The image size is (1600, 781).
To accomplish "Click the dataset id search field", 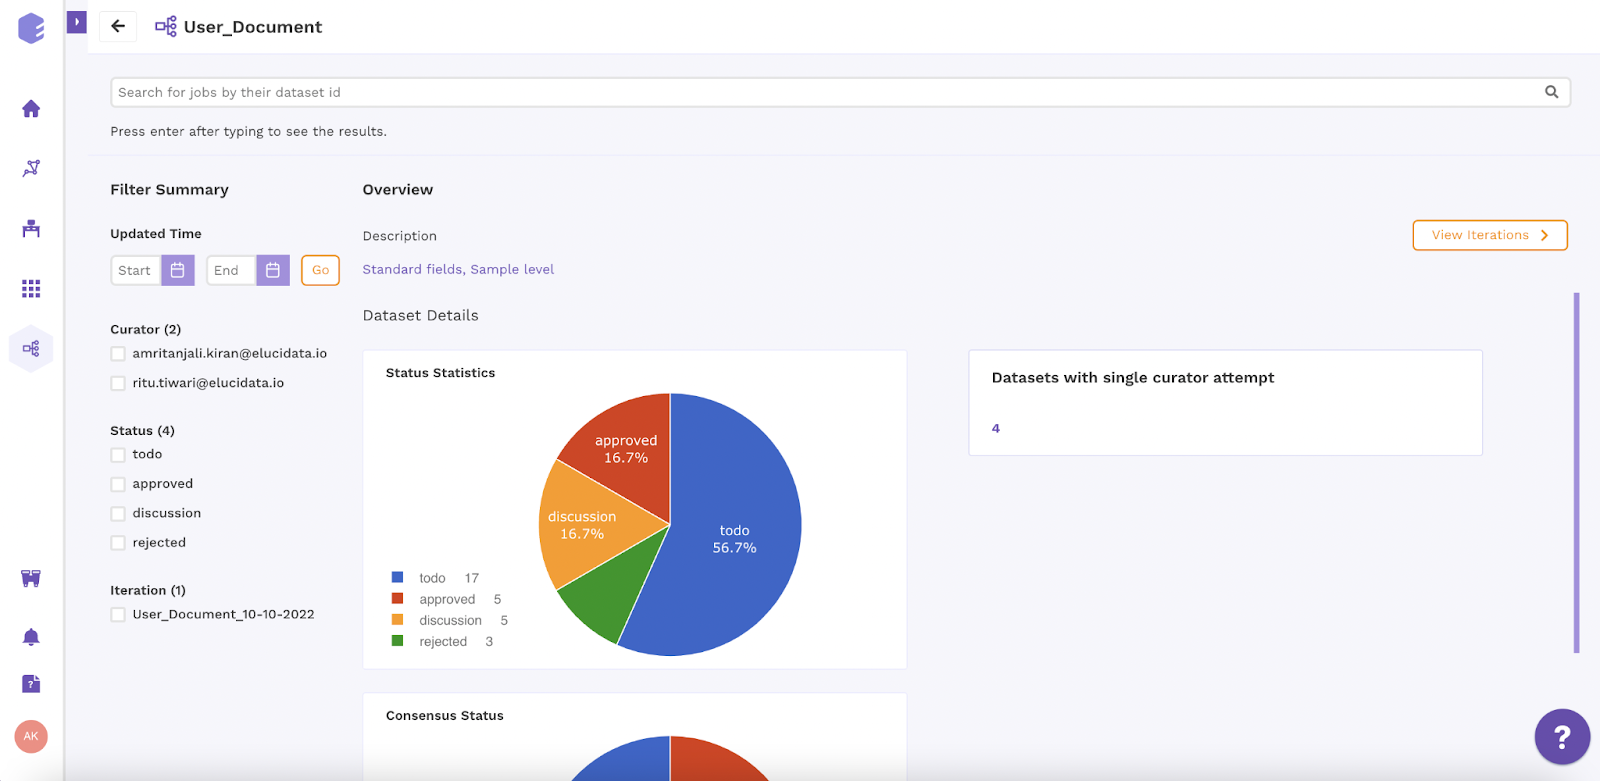I will [x=840, y=92].
